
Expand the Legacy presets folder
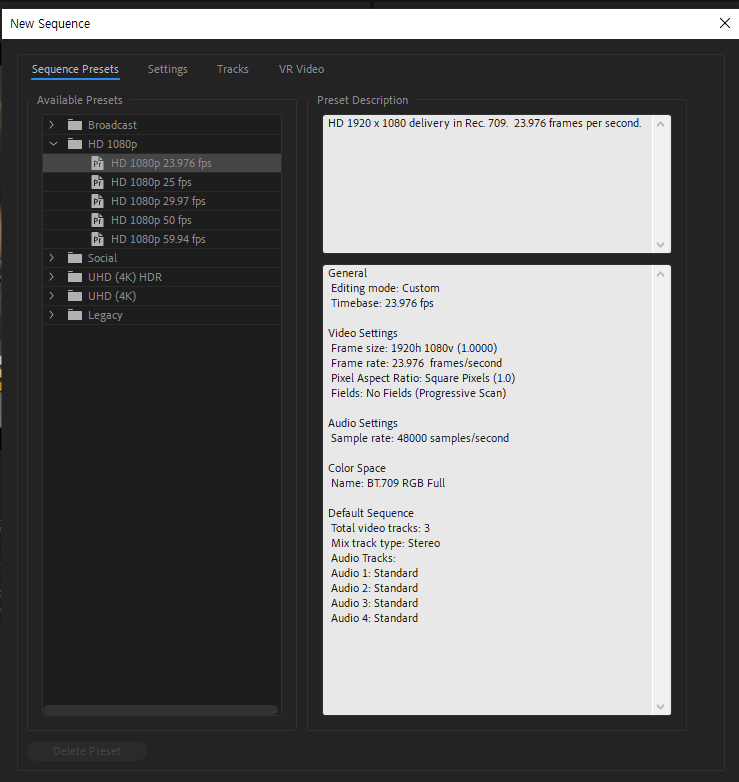[x=52, y=315]
